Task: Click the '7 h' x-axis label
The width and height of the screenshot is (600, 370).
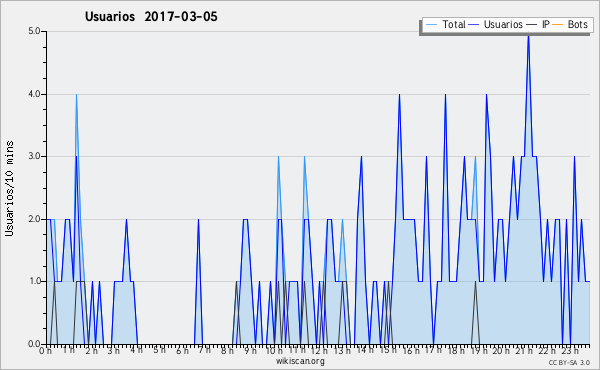Action: tap(205, 350)
